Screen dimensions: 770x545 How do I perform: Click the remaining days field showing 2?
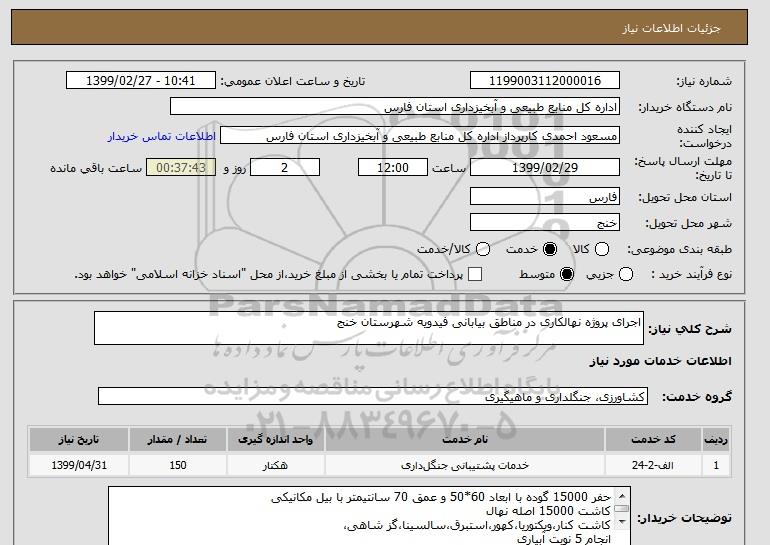coord(285,167)
